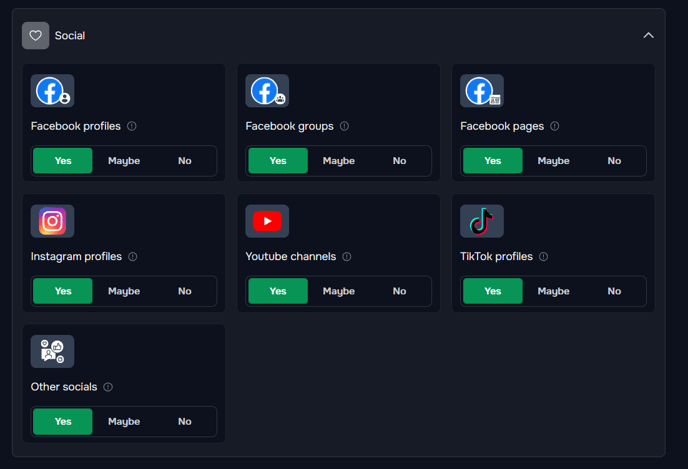Open info tooltip next to Facebook groups

click(x=344, y=126)
